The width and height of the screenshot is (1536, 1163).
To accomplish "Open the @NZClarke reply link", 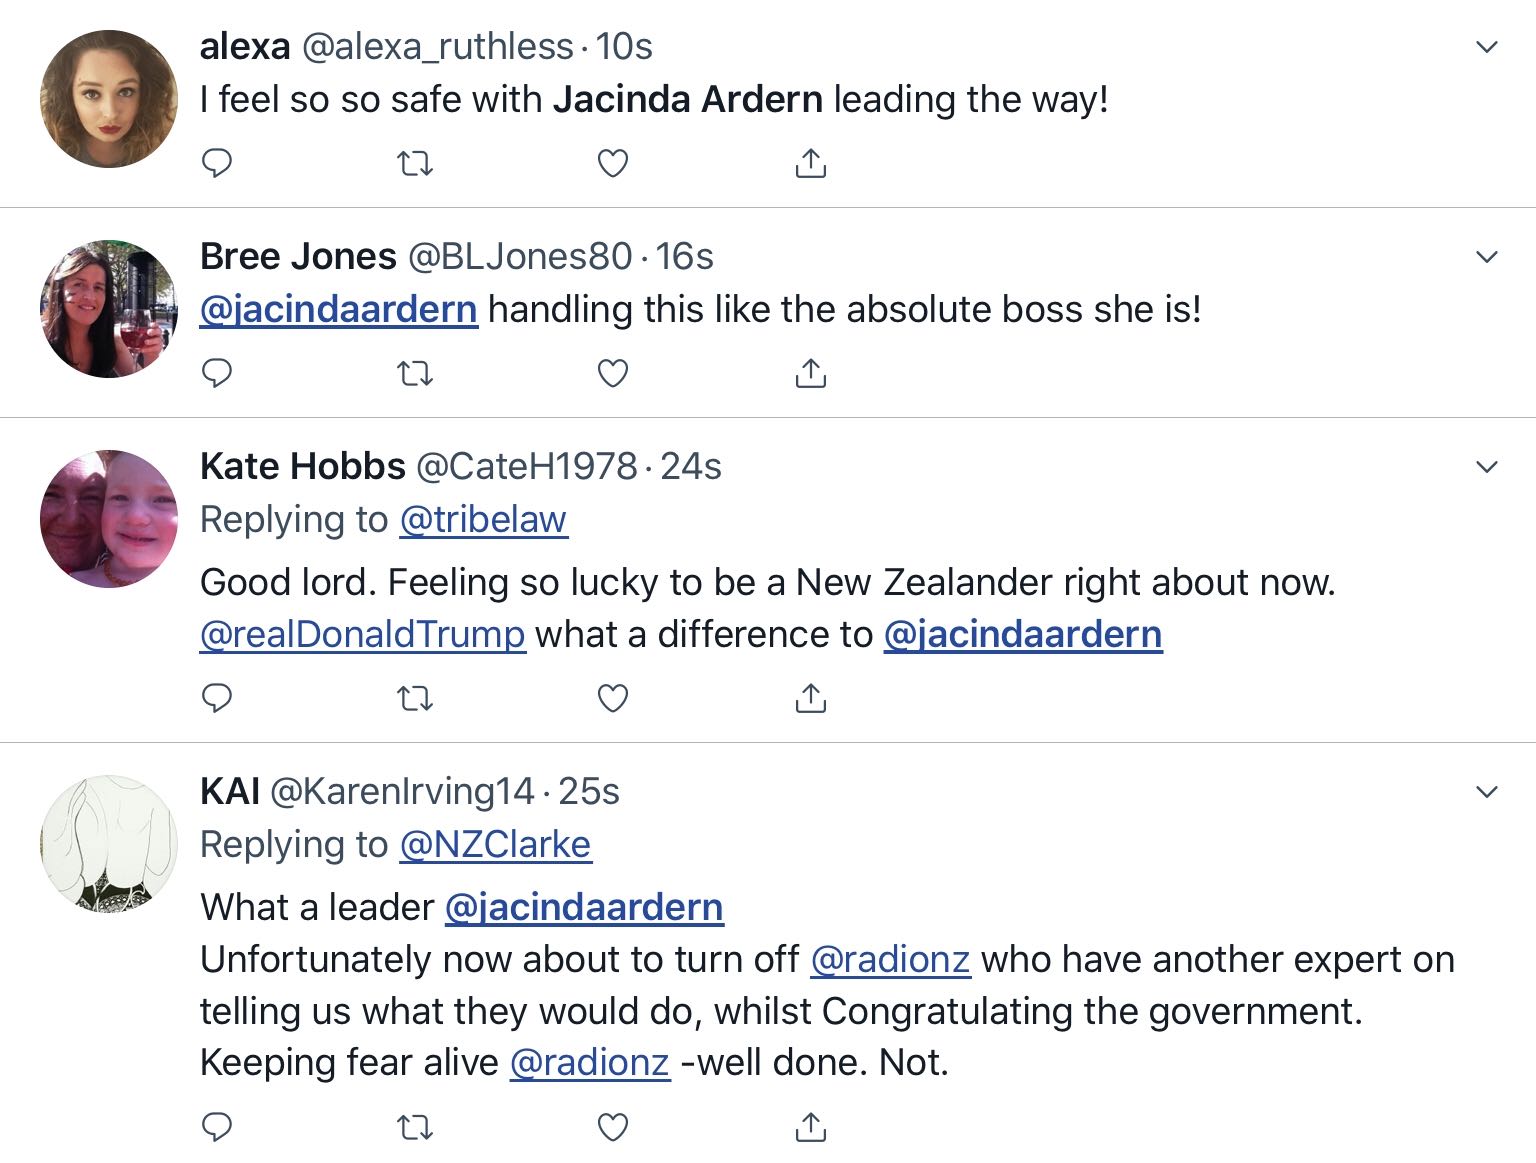I will coord(495,845).
